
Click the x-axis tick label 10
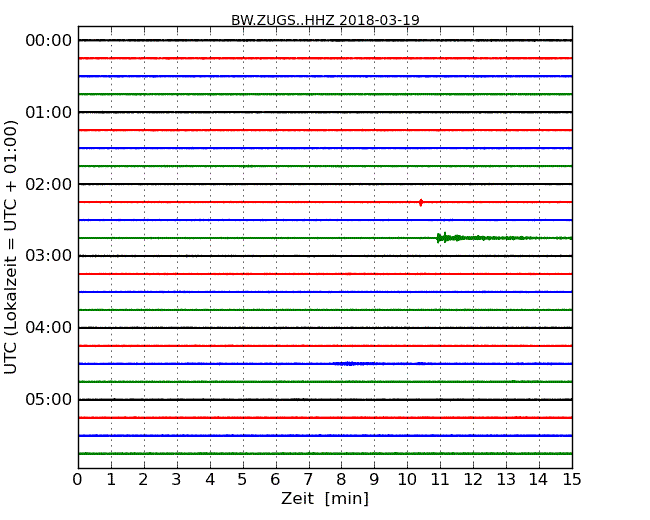(407, 480)
